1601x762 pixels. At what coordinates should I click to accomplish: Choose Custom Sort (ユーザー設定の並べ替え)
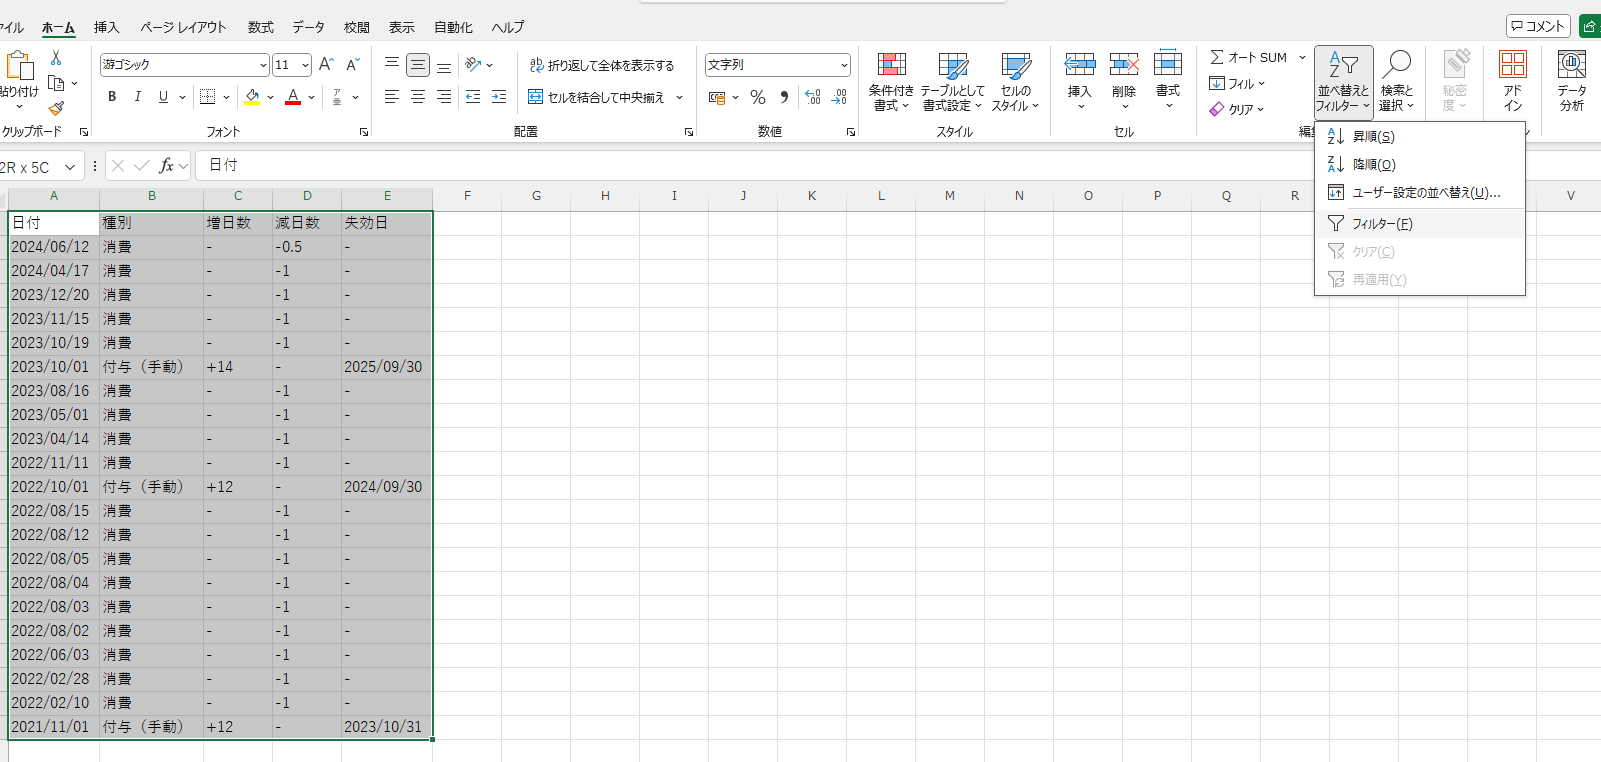[x=1419, y=192]
